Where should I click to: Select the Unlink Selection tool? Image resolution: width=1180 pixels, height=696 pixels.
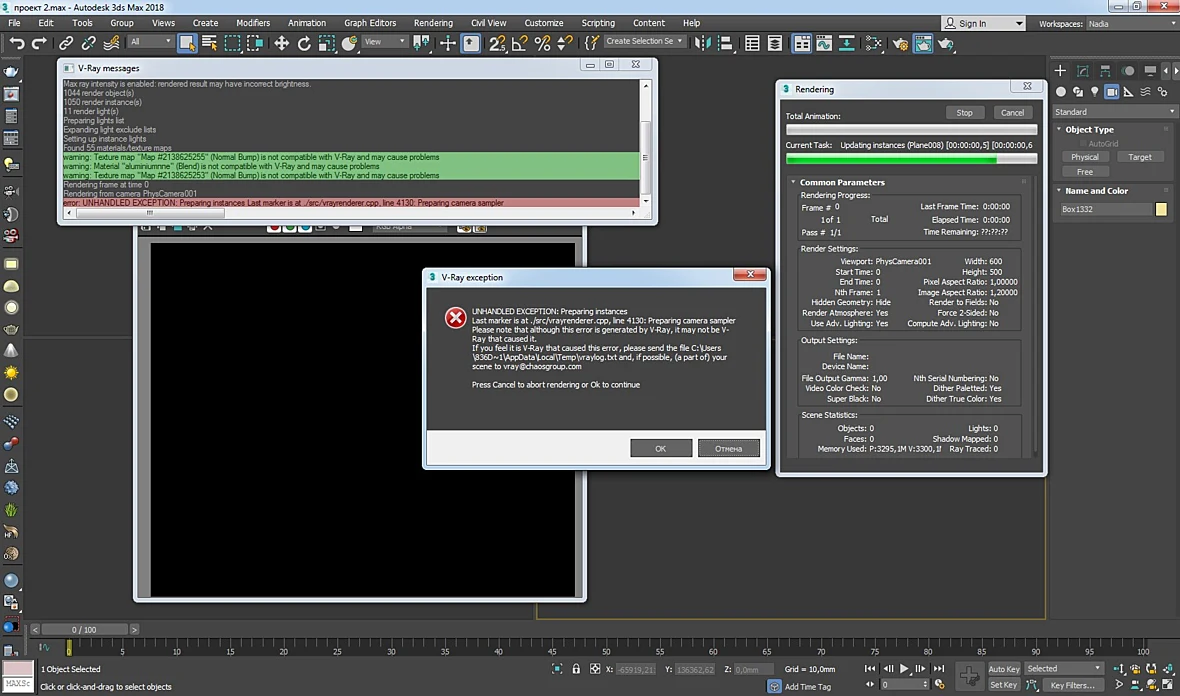coord(89,44)
